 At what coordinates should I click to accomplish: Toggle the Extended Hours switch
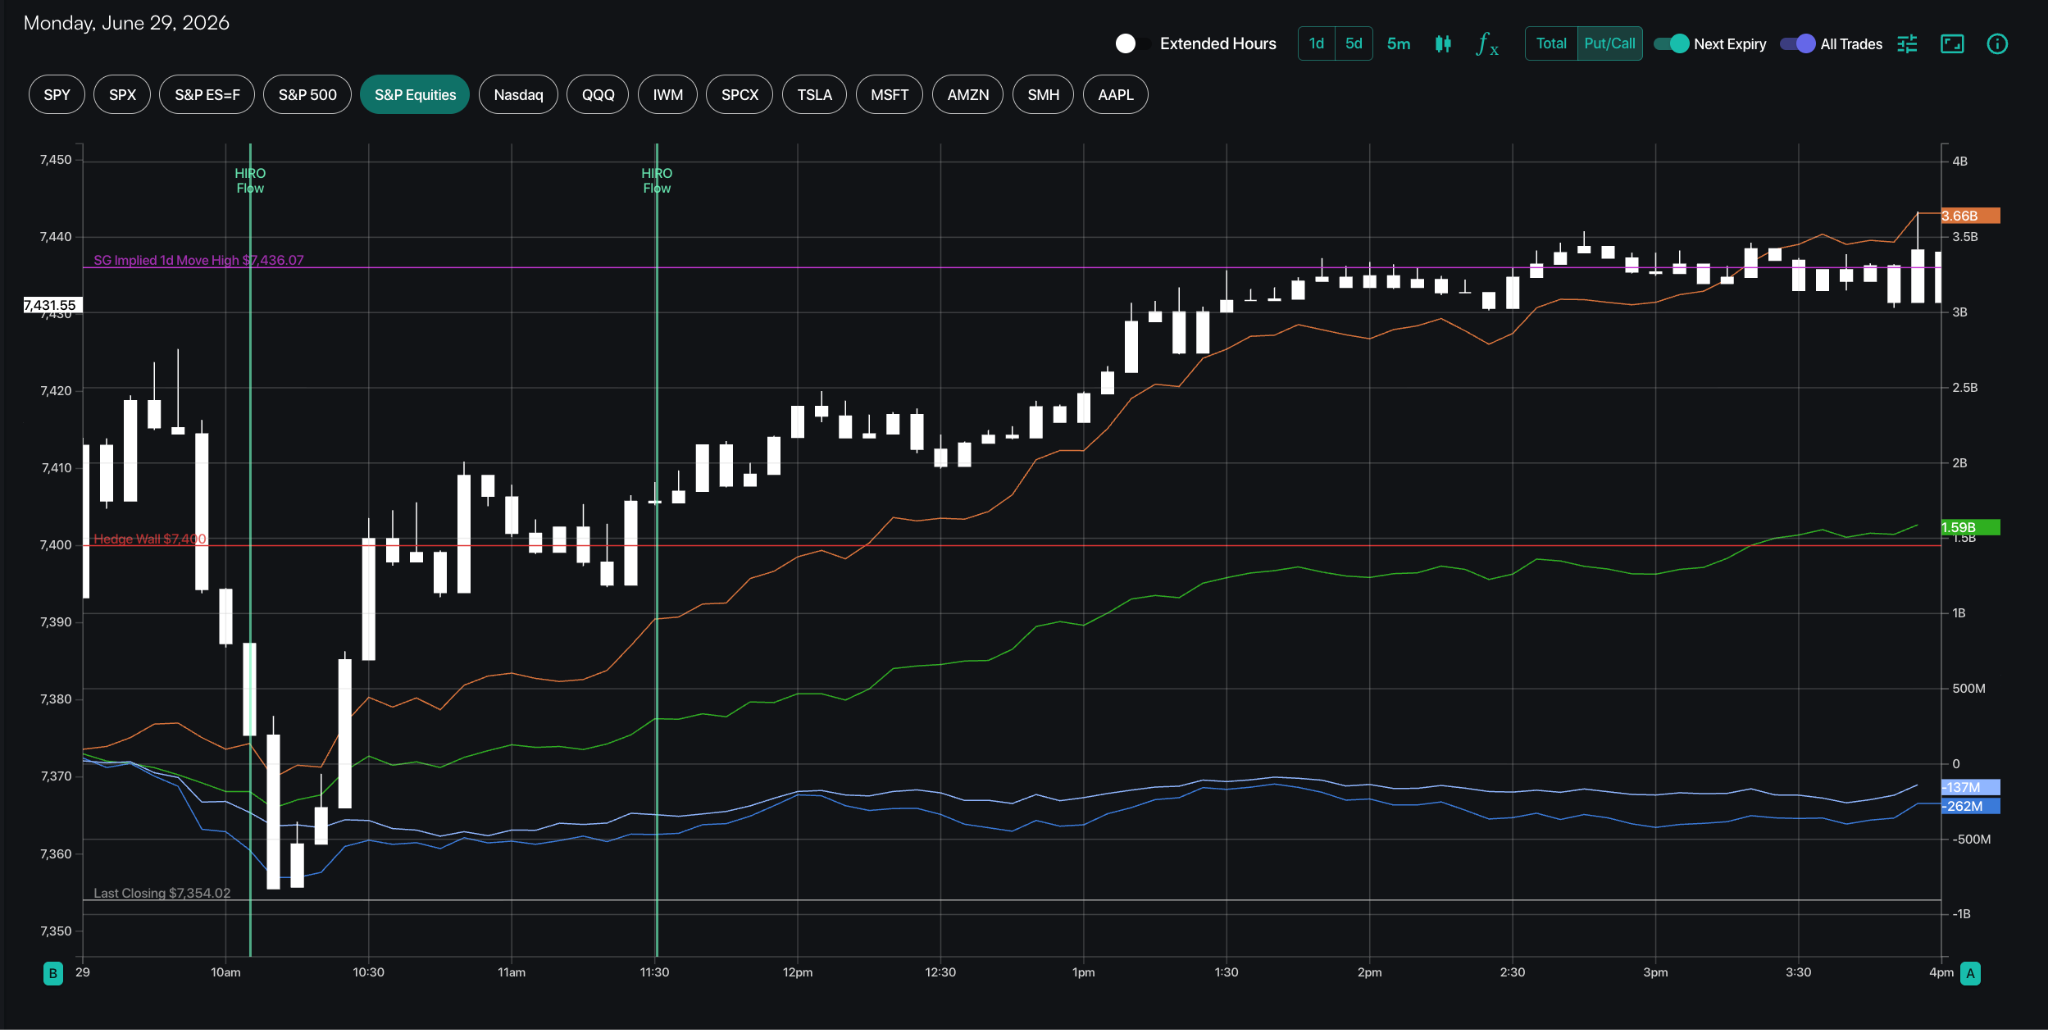tap(1126, 44)
